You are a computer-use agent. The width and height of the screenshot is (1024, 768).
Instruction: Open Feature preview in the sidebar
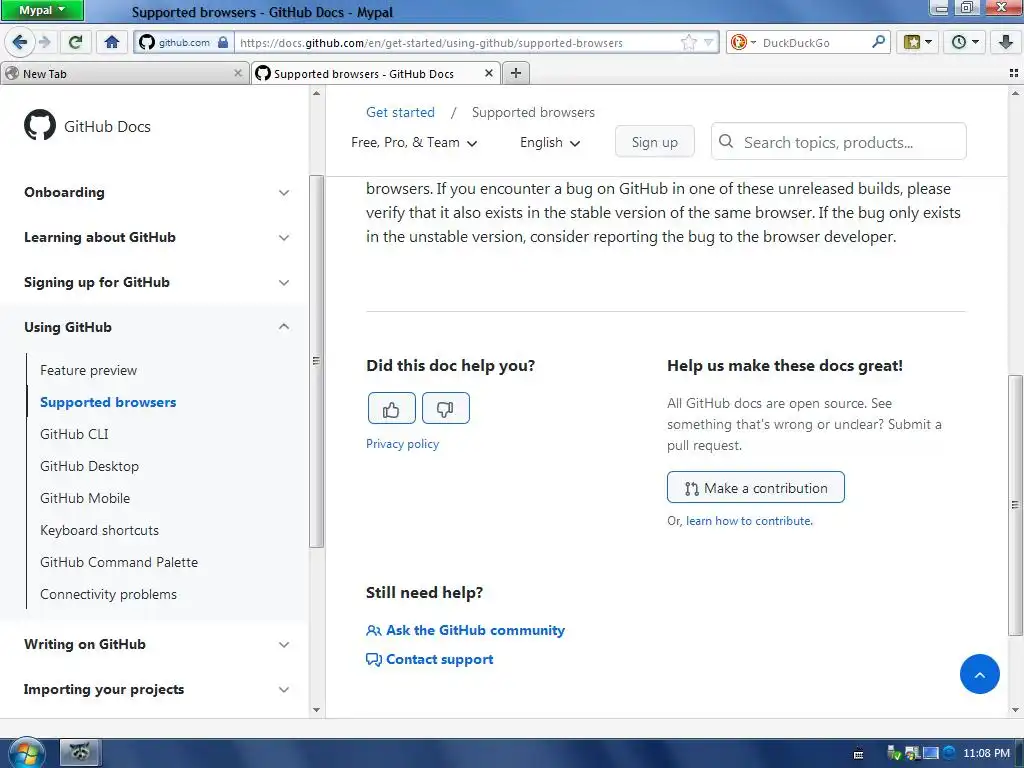tap(88, 370)
